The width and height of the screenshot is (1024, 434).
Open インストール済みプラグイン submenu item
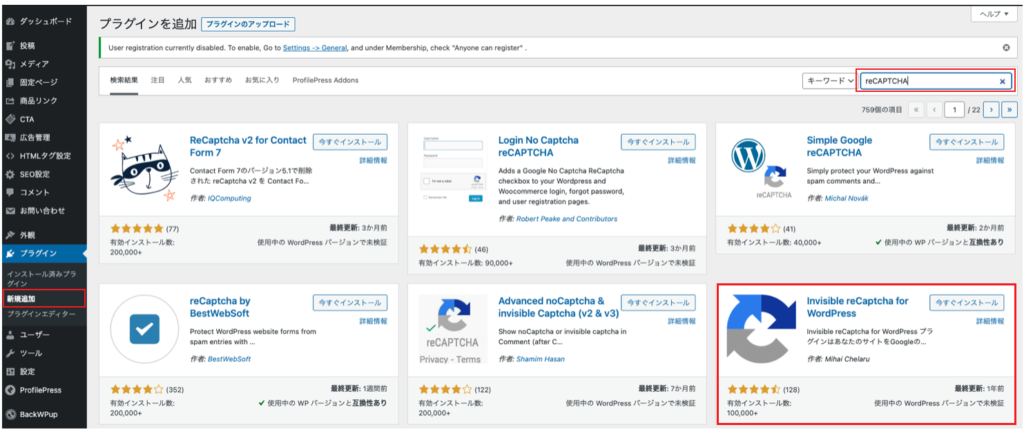(x=43, y=279)
